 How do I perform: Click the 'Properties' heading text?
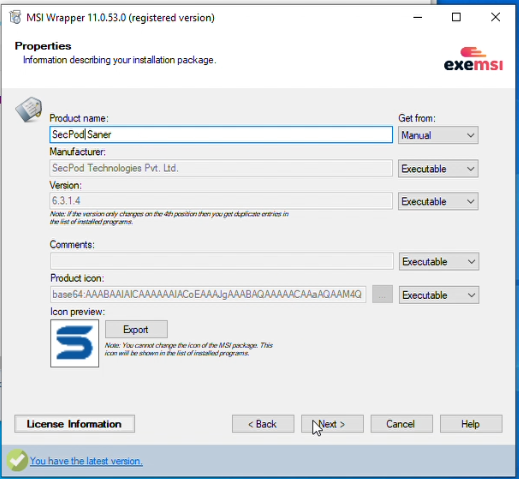coord(43,46)
